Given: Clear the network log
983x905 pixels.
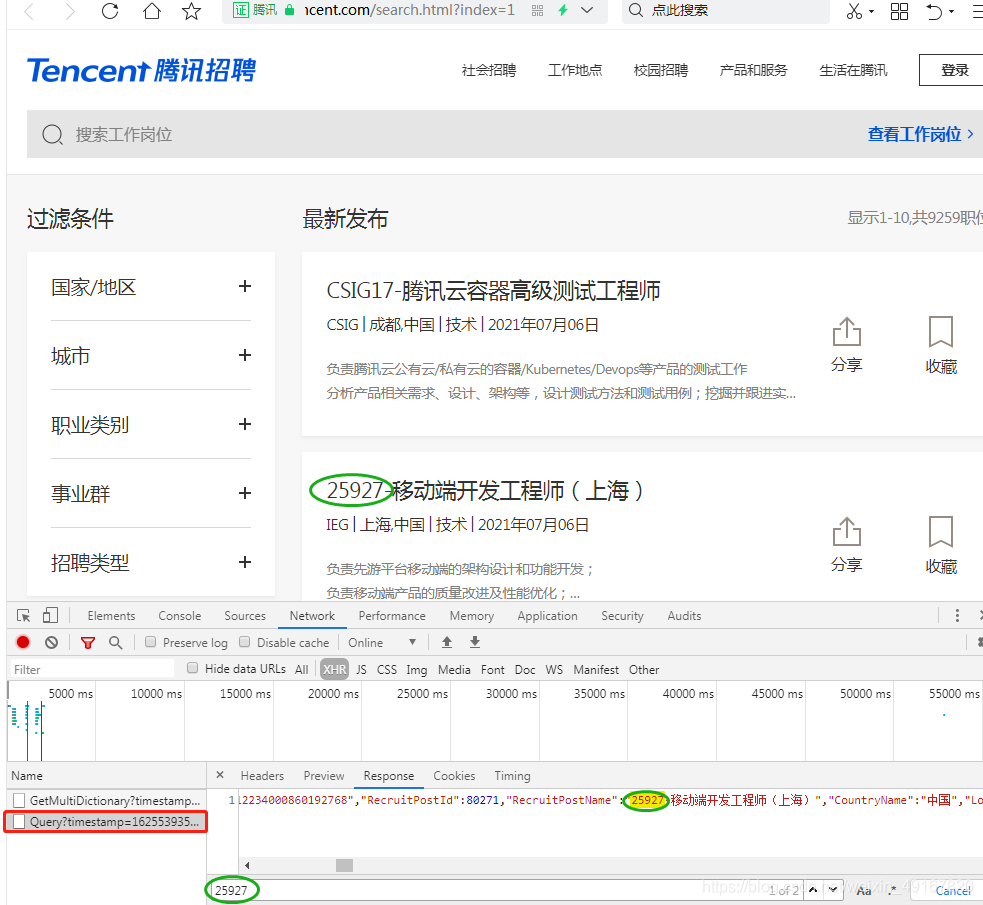Looking at the screenshot, I should [x=51, y=642].
